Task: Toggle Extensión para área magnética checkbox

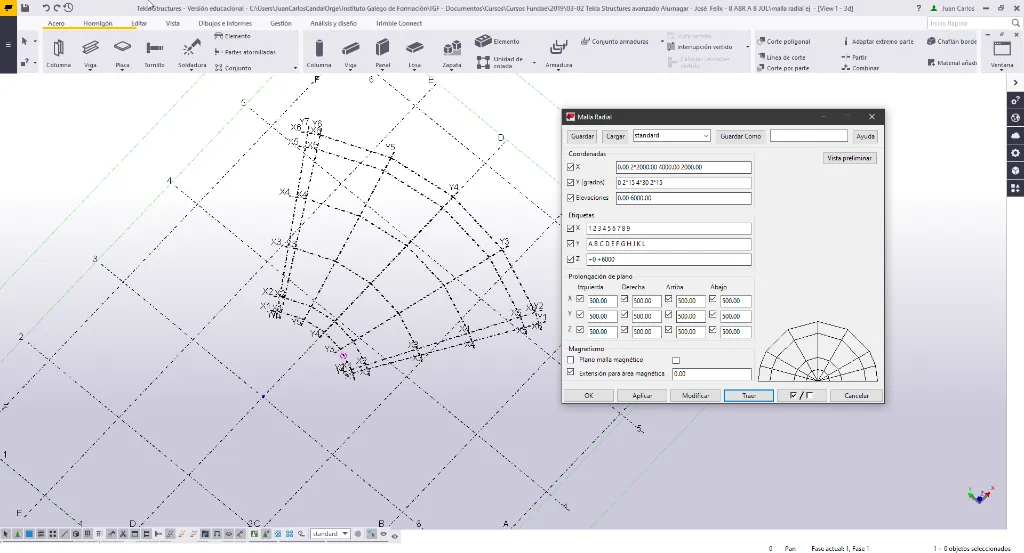Action: 571,373
